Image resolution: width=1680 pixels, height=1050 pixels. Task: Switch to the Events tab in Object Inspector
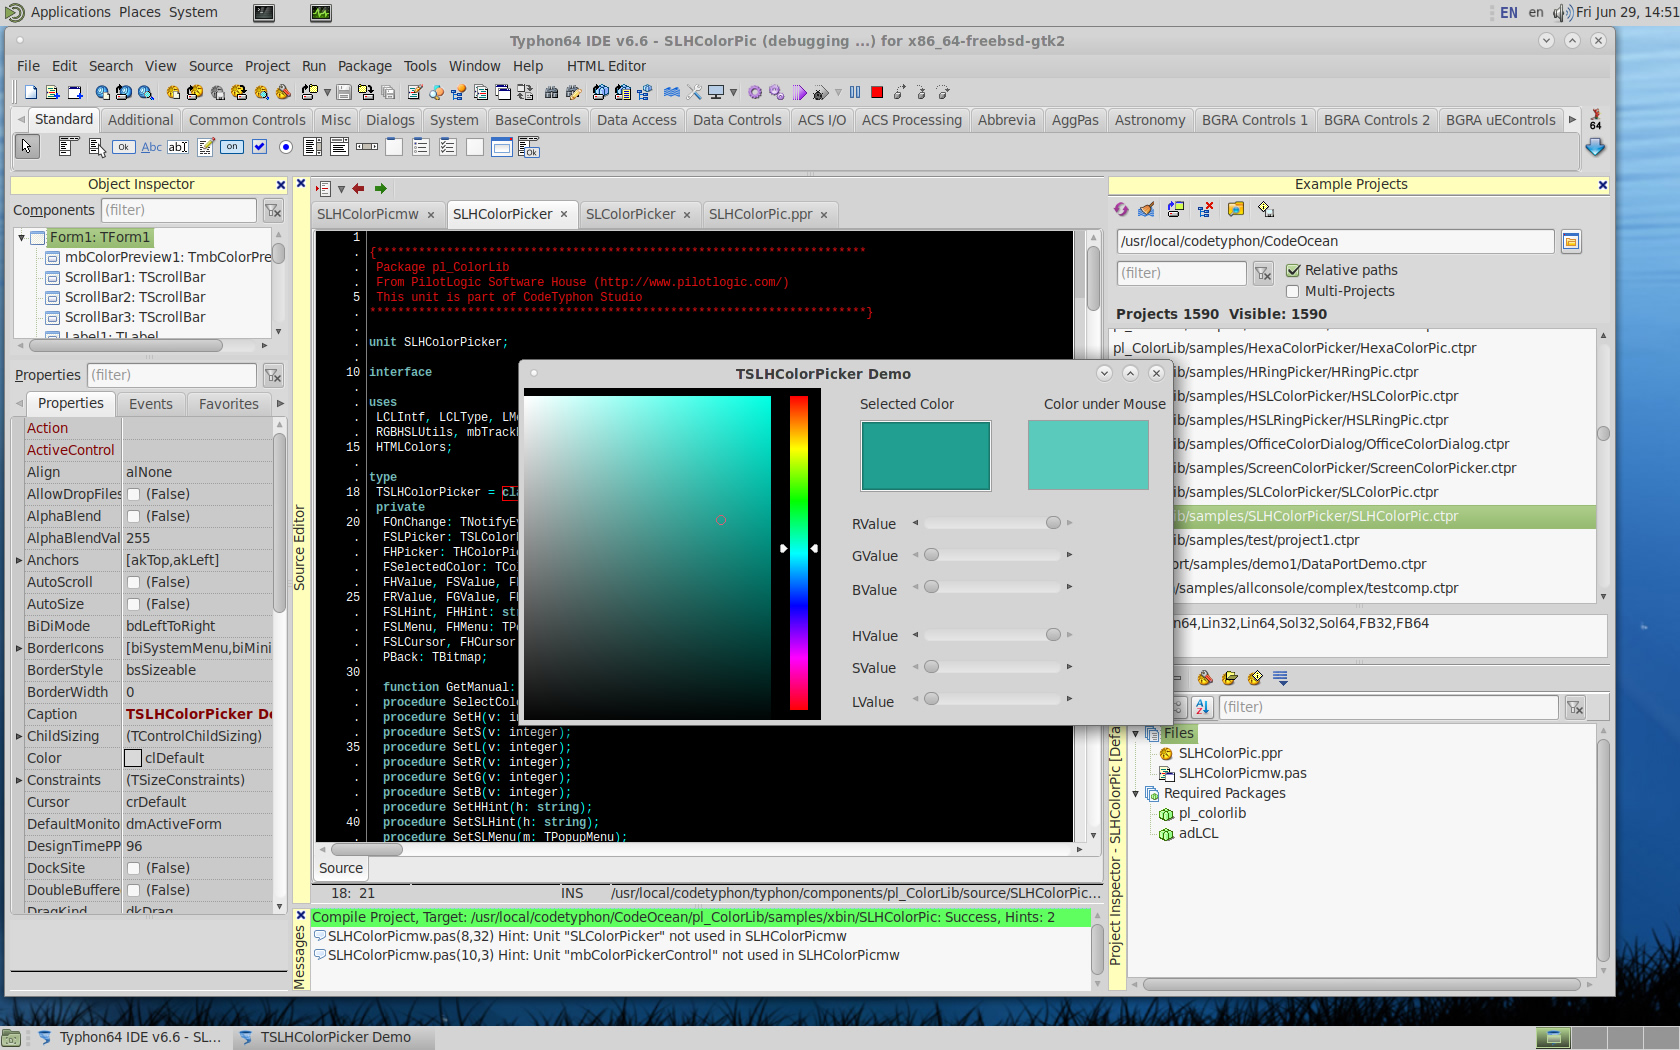151,404
